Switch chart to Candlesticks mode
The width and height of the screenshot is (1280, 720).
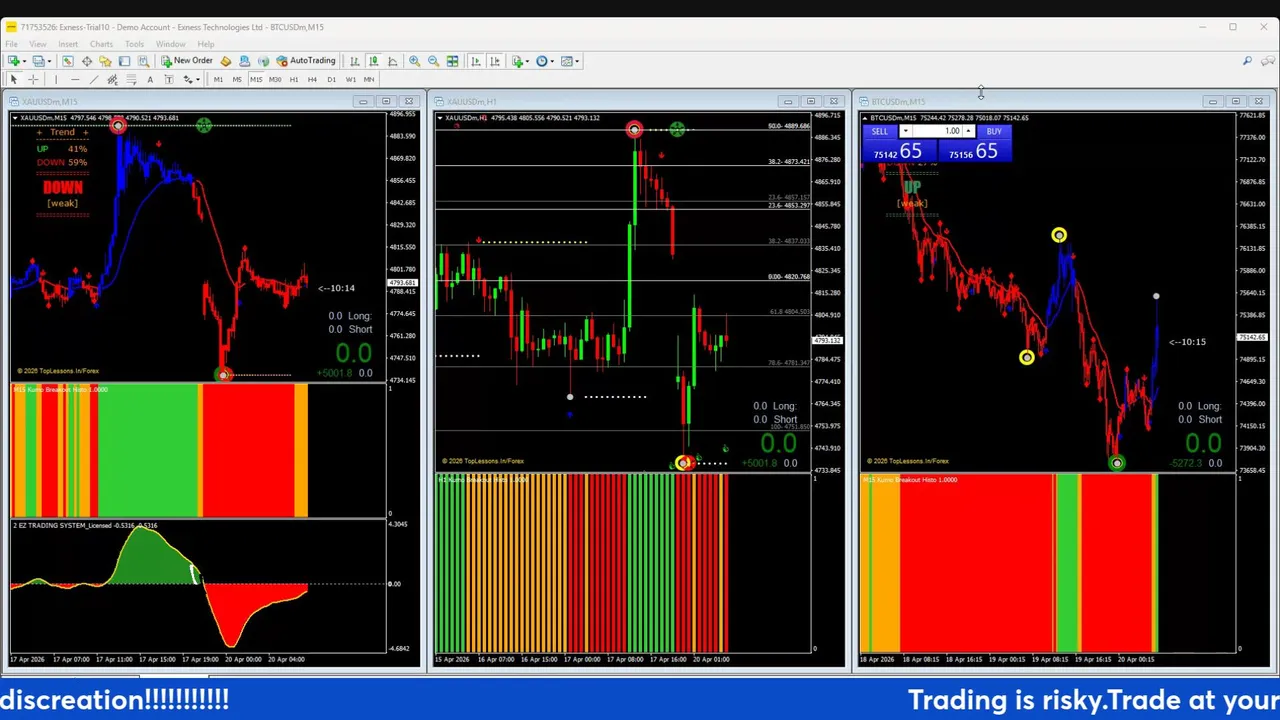(374, 61)
